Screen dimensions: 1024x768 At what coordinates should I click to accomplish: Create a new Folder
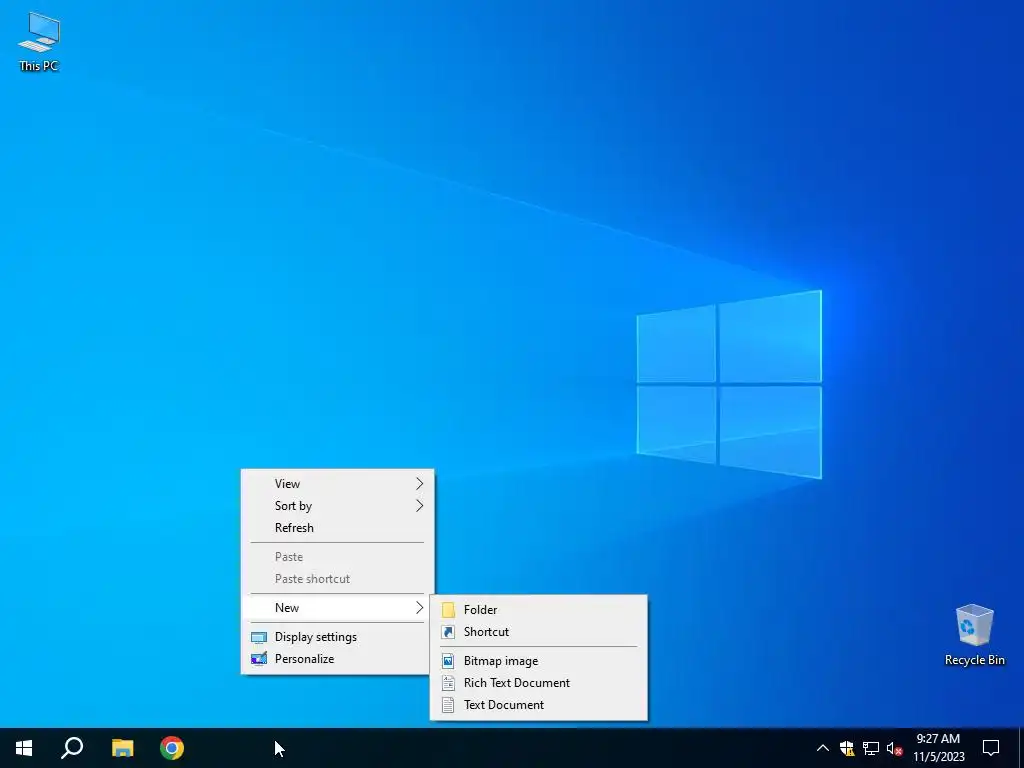[x=539, y=610]
